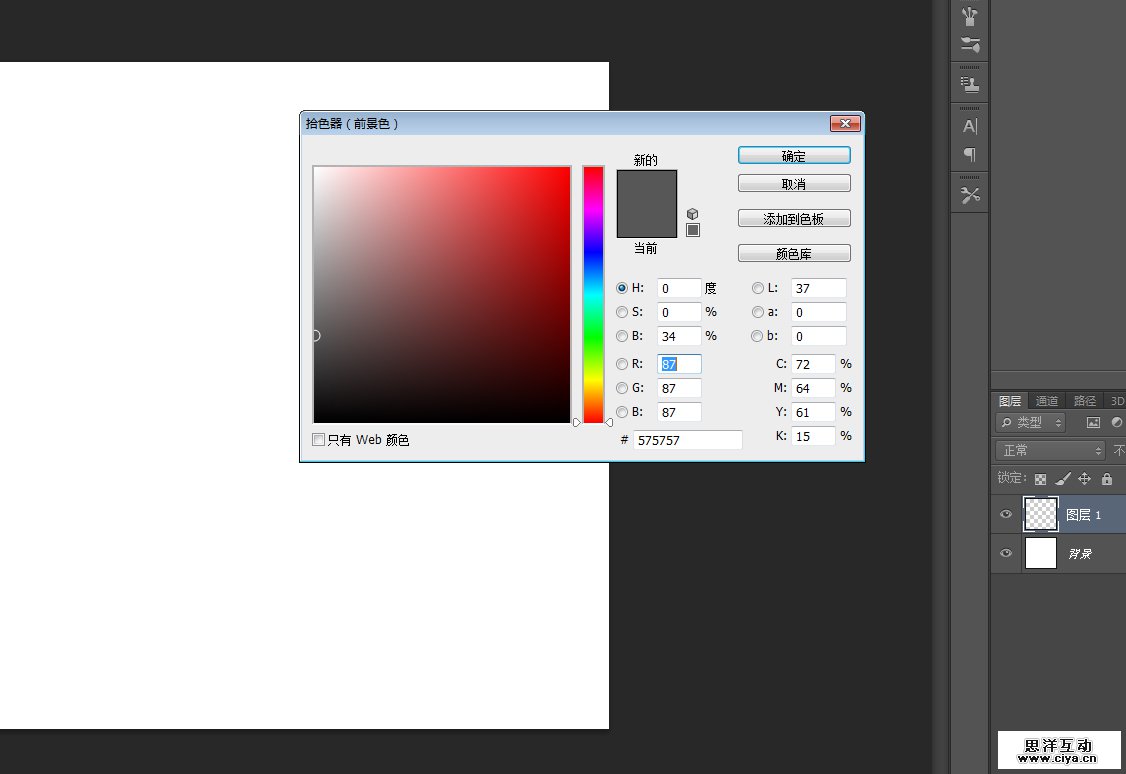
Task: Select the HSB brightness B radio button
Action: coord(622,336)
